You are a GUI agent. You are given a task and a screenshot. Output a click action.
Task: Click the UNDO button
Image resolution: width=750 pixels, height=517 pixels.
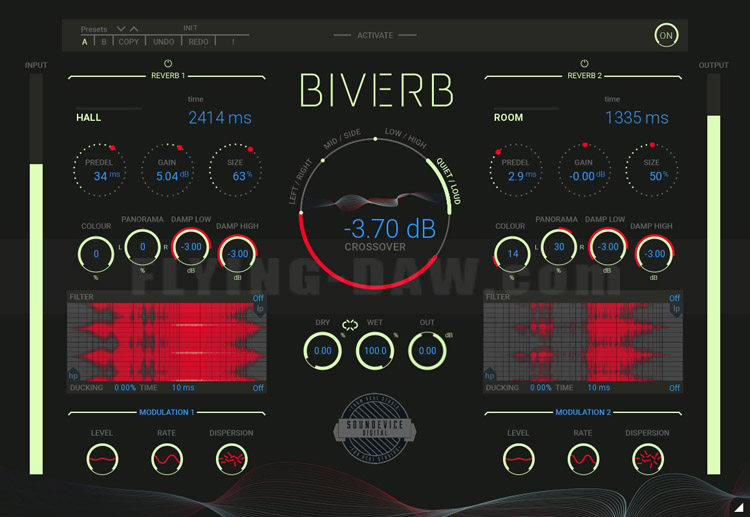164,42
